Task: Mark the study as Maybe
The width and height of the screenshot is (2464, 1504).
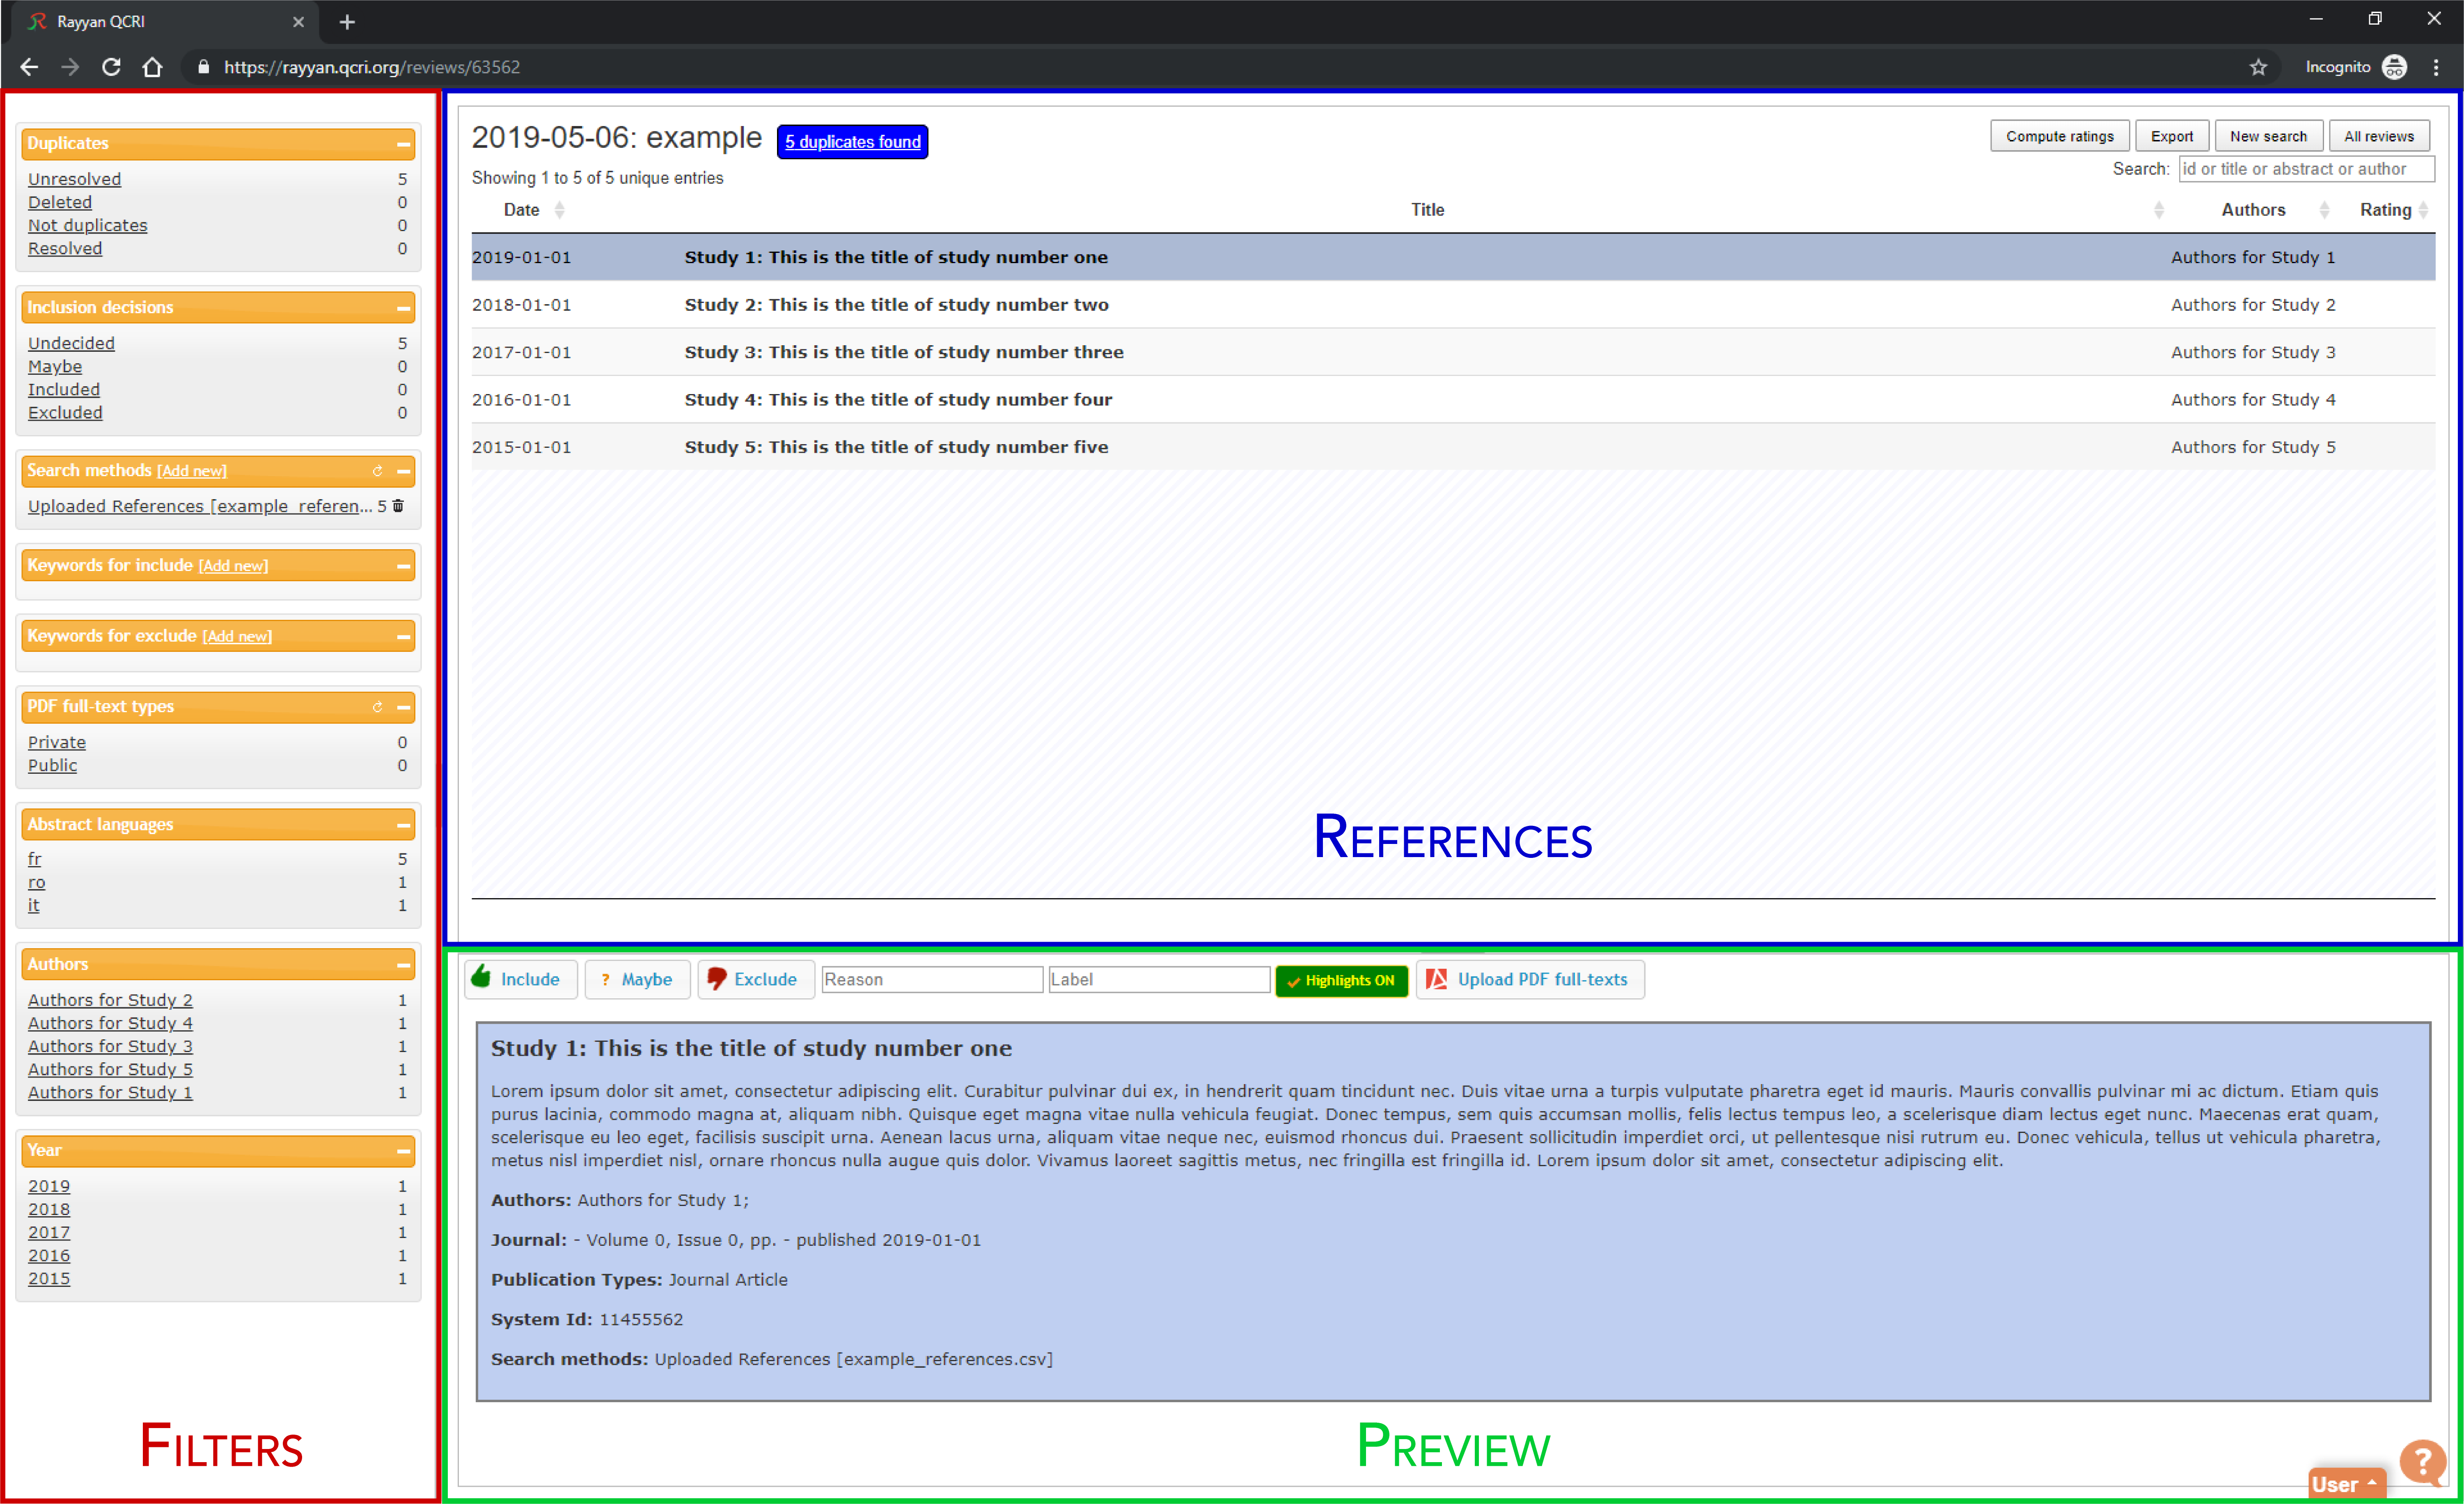Action: tap(637, 979)
